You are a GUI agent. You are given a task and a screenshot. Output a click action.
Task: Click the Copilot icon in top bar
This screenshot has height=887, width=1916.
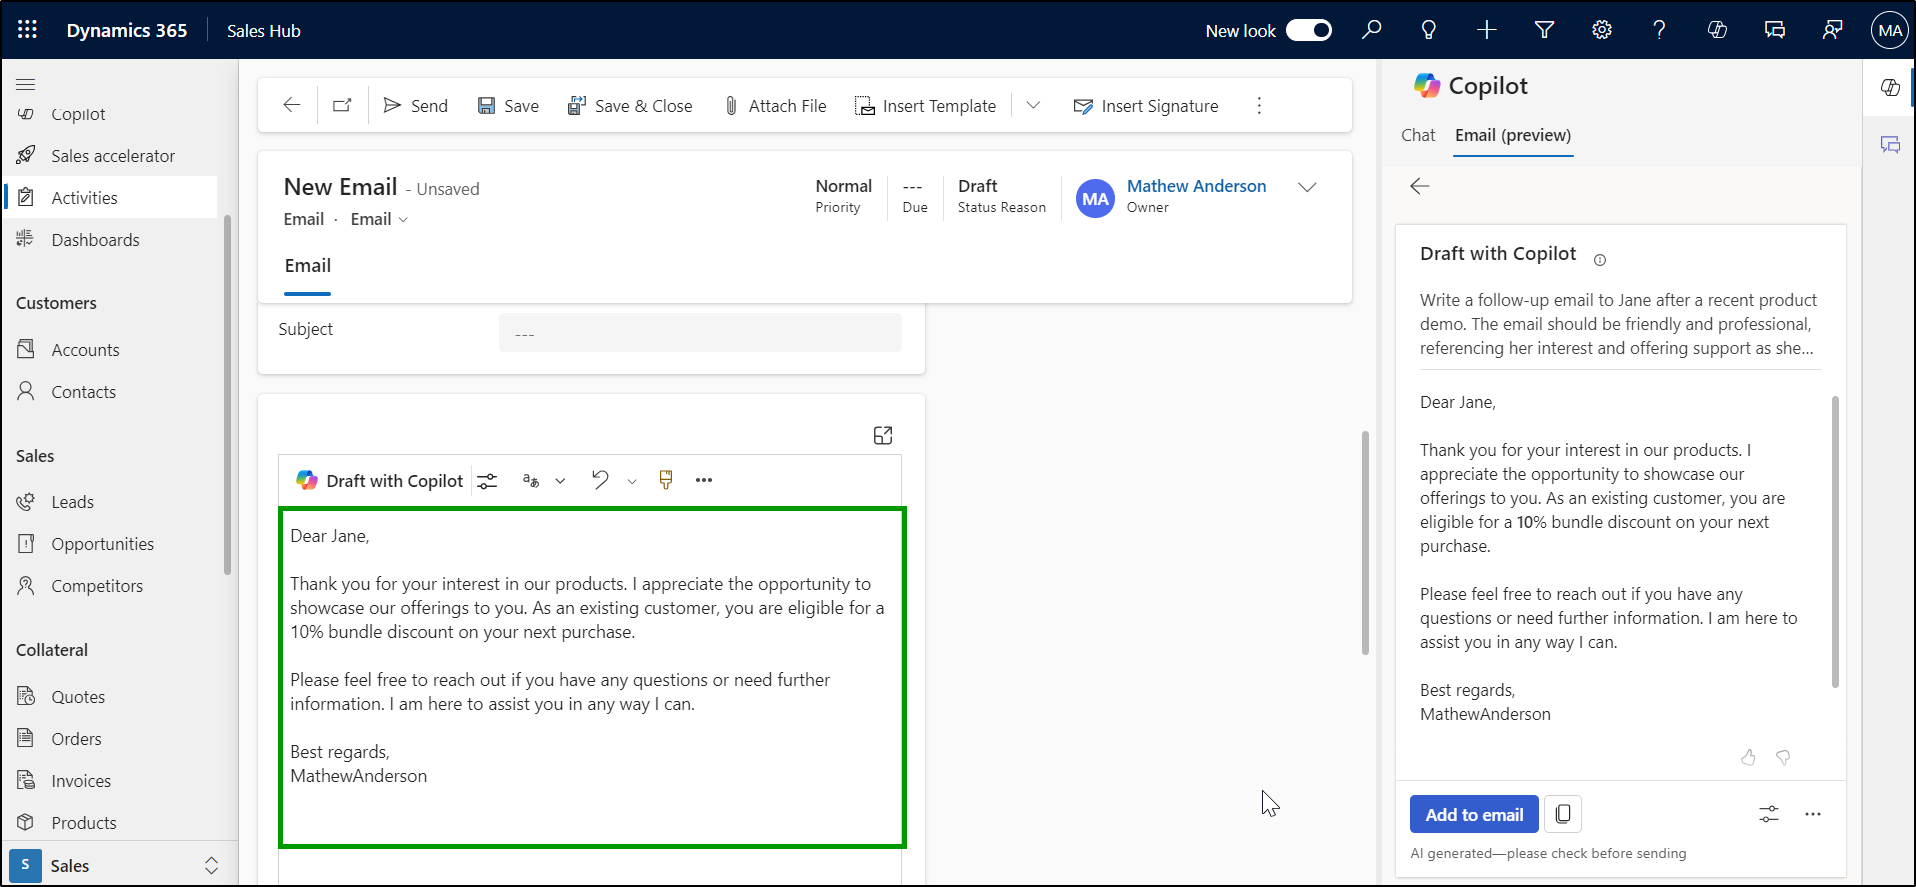tap(1718, 30)
